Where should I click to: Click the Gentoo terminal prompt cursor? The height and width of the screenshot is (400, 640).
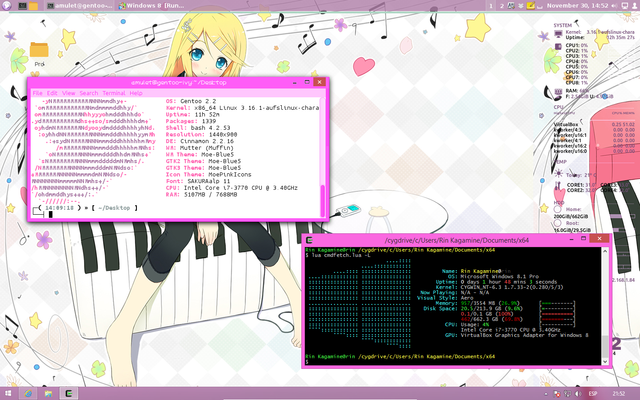(x=50, y=214)
